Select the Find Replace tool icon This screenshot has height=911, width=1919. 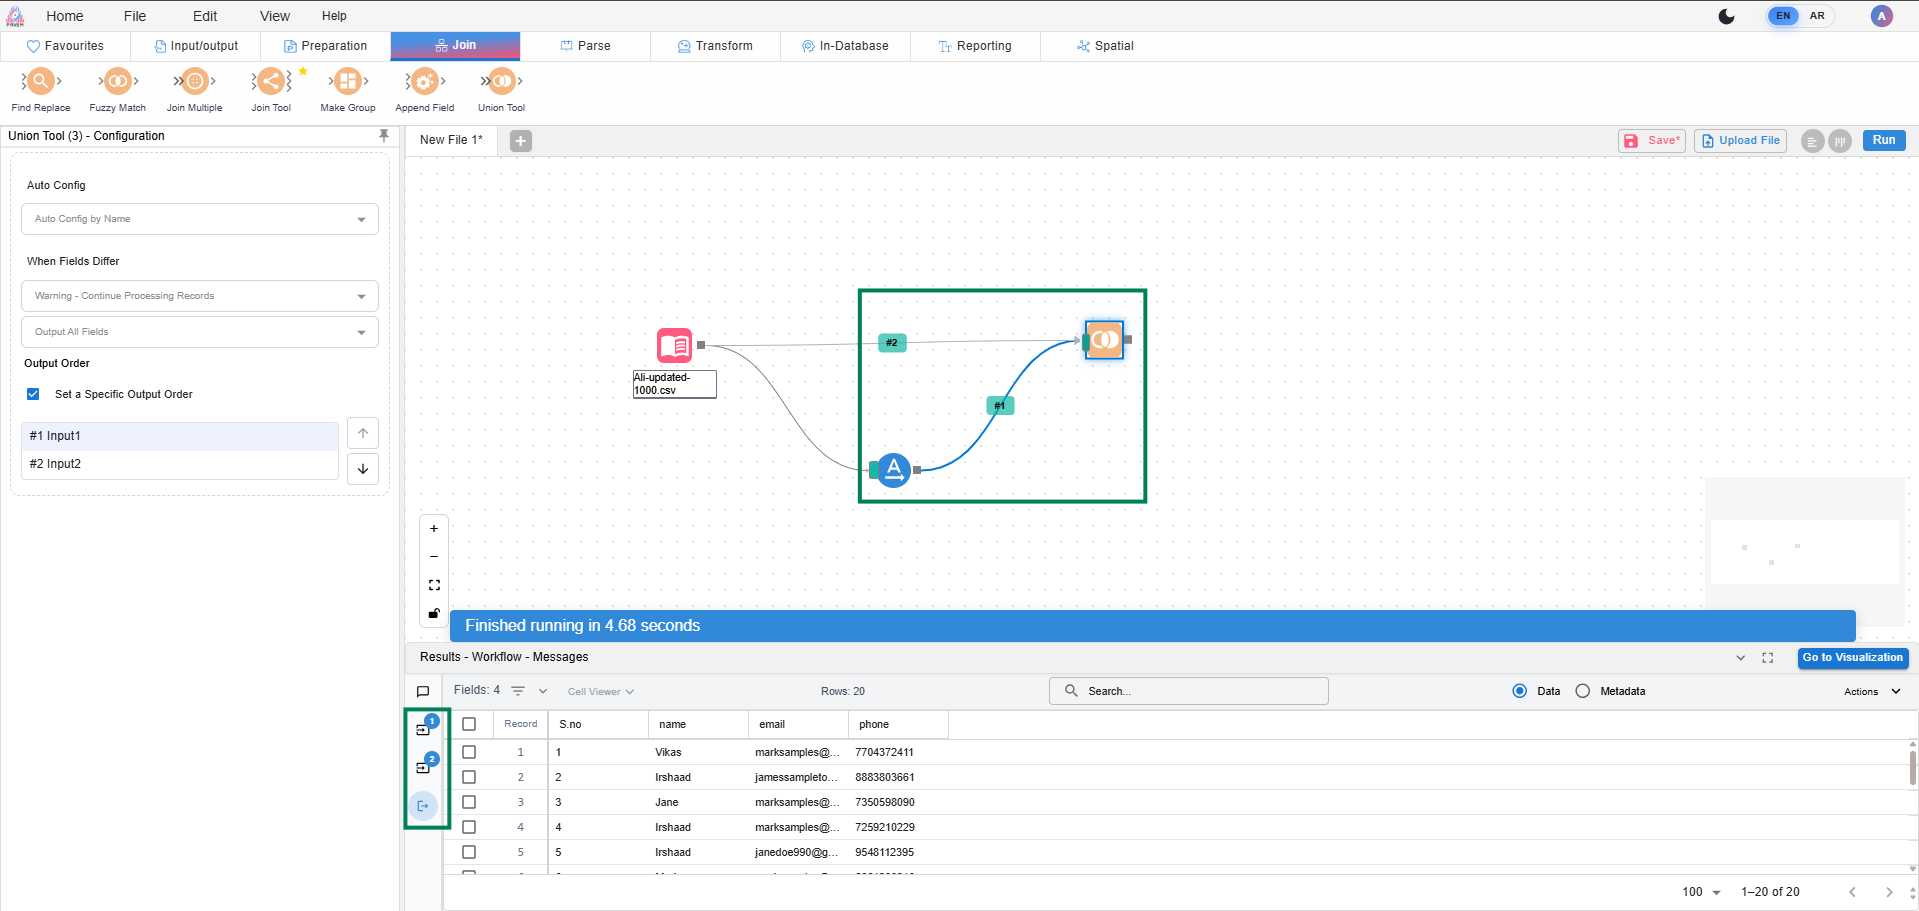tap(40, 82)
